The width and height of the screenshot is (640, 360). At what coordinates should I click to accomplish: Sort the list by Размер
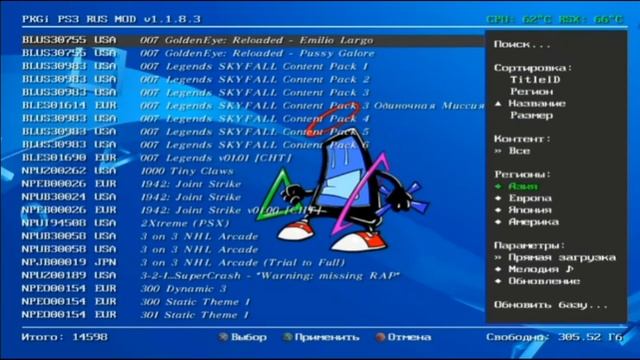pyautogui.click(x=531, y=115)
